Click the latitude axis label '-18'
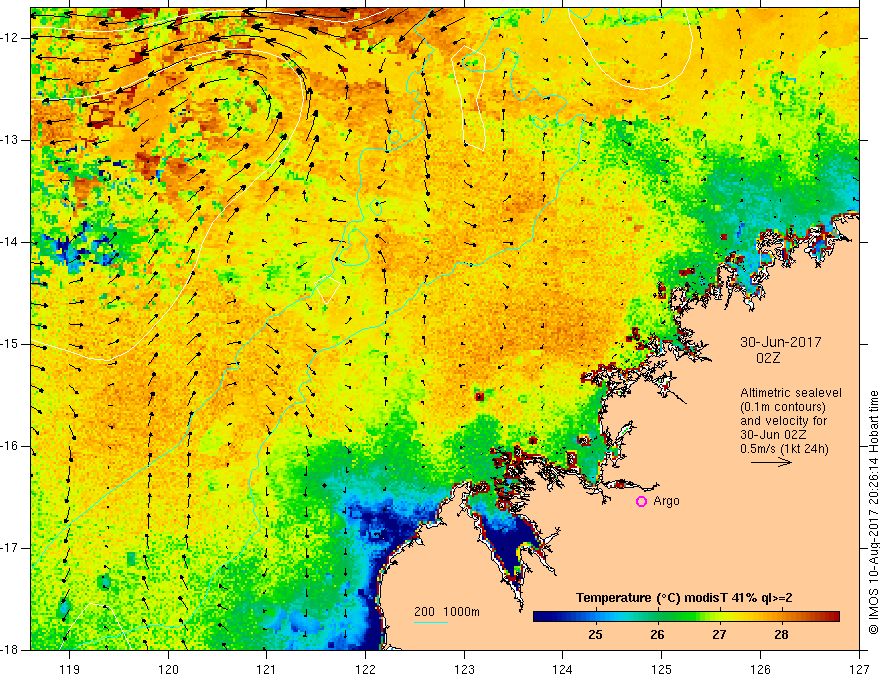Screen dimensions: 880x680 (10, 650)
